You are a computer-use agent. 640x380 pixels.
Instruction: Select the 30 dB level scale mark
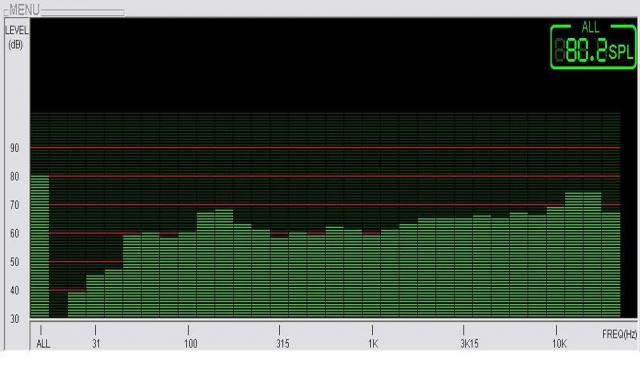[x=15, y=319]
